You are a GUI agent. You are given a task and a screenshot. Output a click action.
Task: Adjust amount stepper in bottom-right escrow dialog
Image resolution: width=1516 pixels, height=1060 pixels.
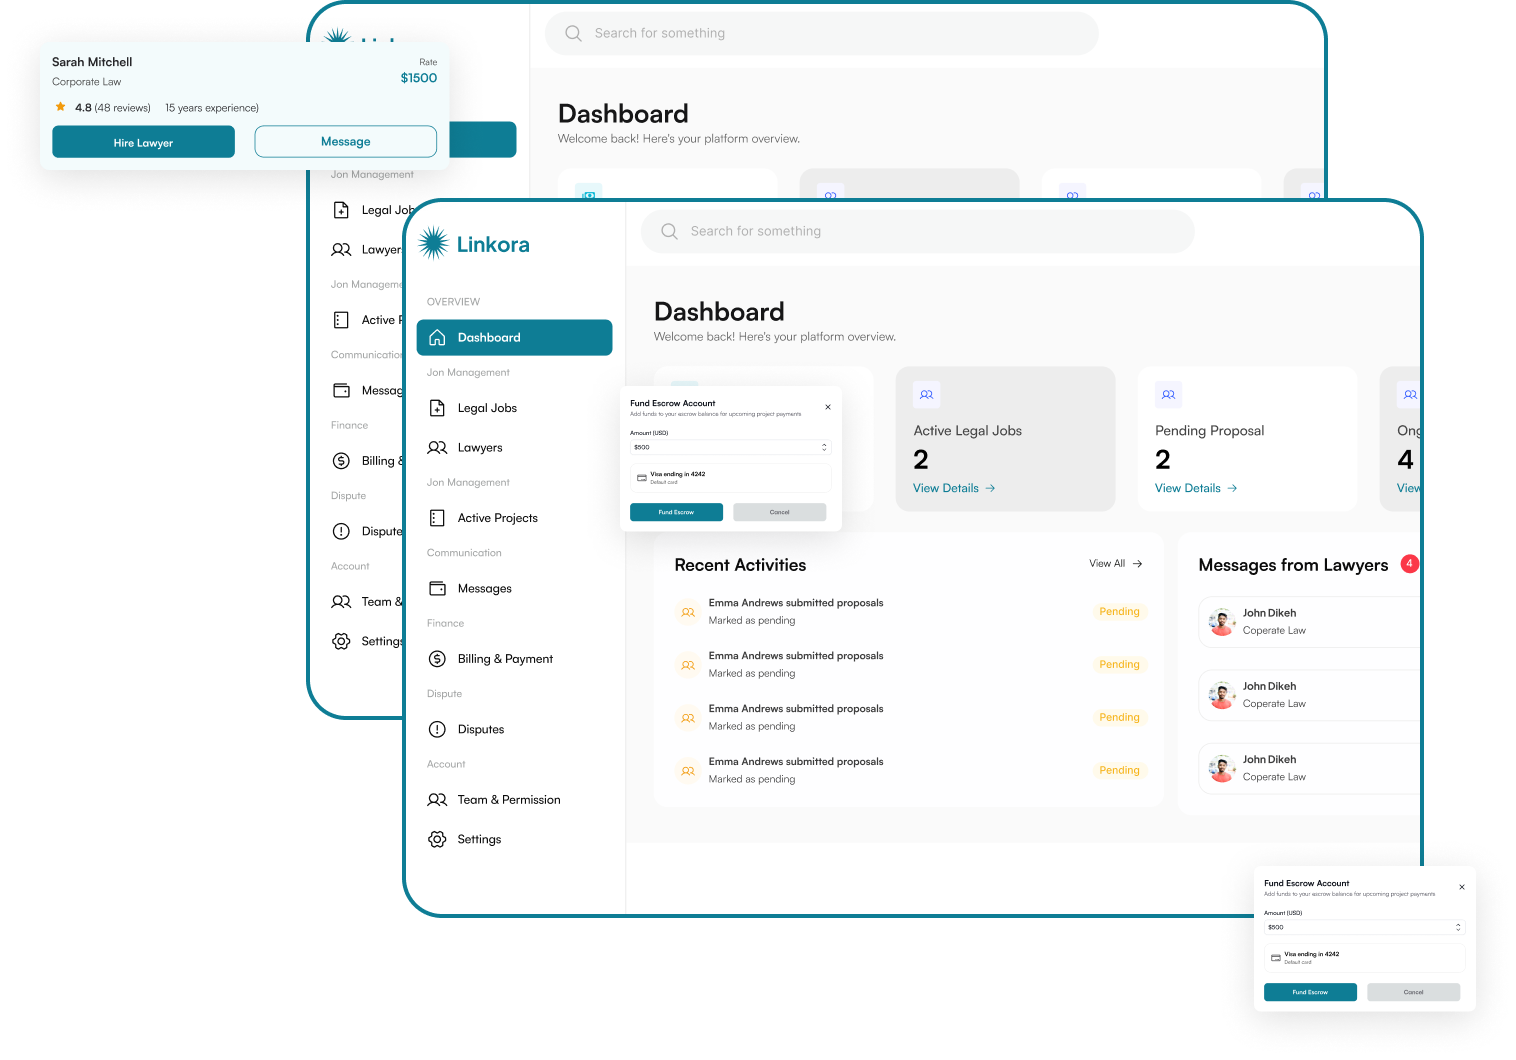click(x=1457, y=927)
